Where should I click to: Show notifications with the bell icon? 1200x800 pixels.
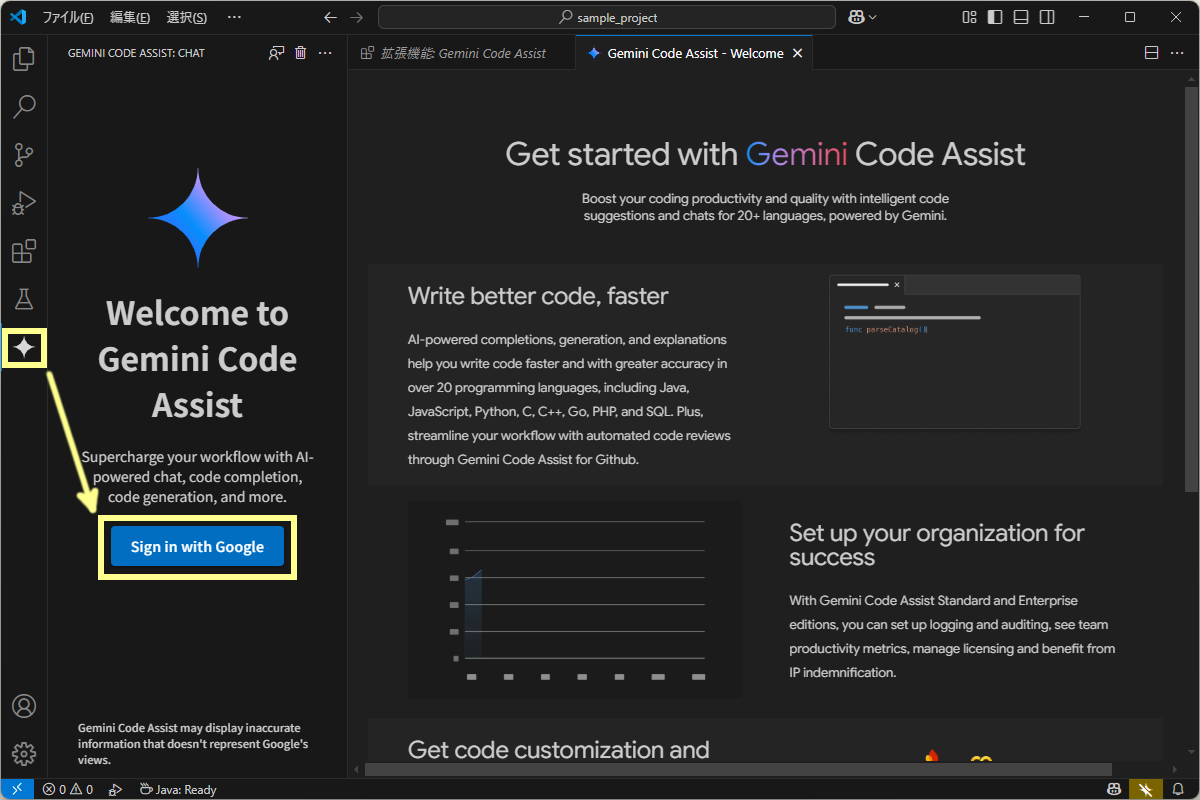pyautogui.click(x=1177, y=789)
